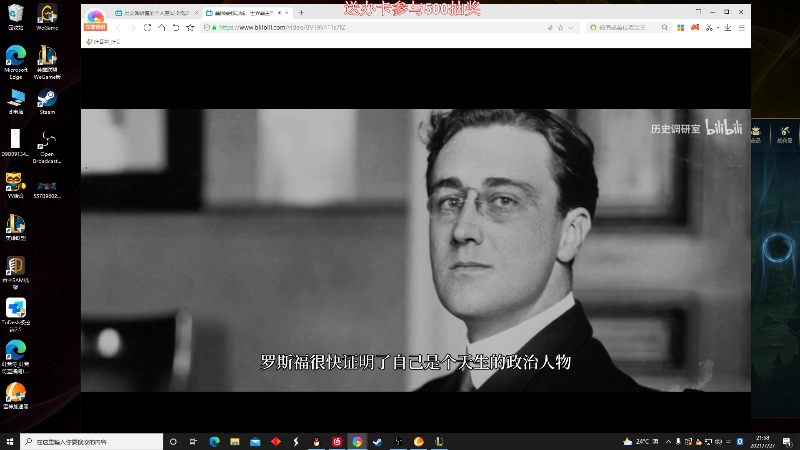The height and width of the screenshot is (450, 800).
Task: Close the first browser tab
Action: (x=196, y=13)
